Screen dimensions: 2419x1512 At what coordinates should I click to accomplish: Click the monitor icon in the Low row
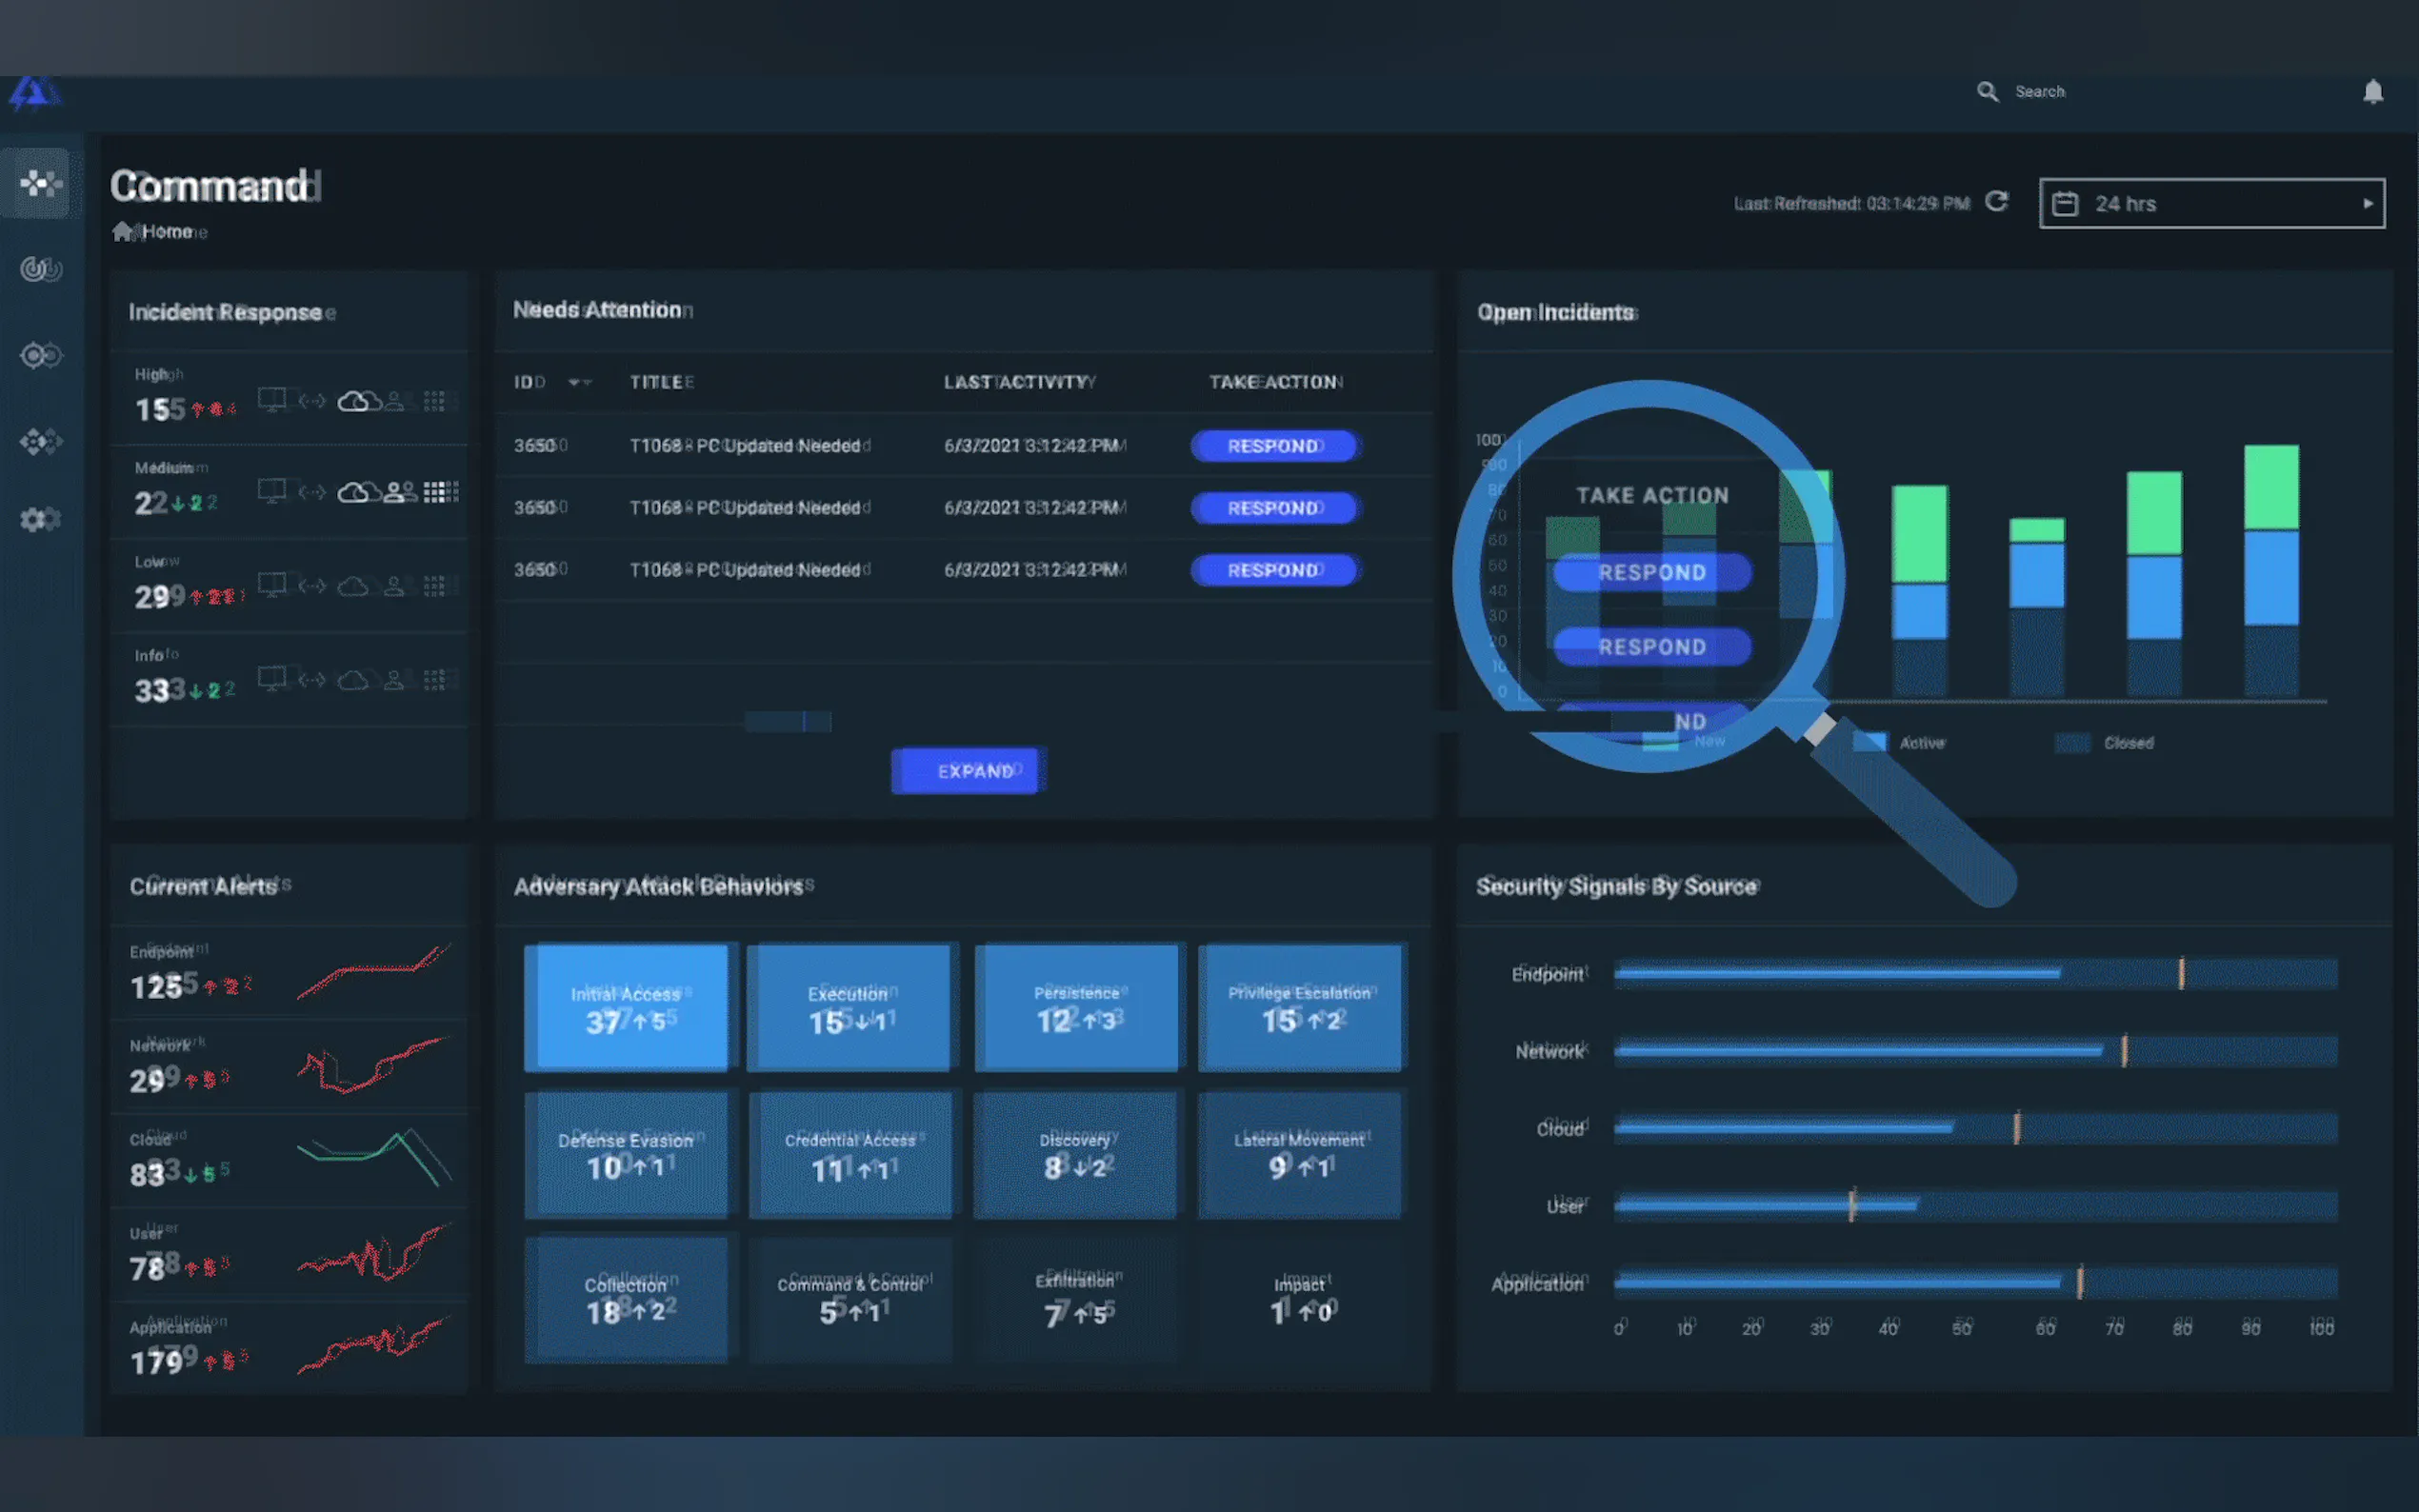(271, 584)
